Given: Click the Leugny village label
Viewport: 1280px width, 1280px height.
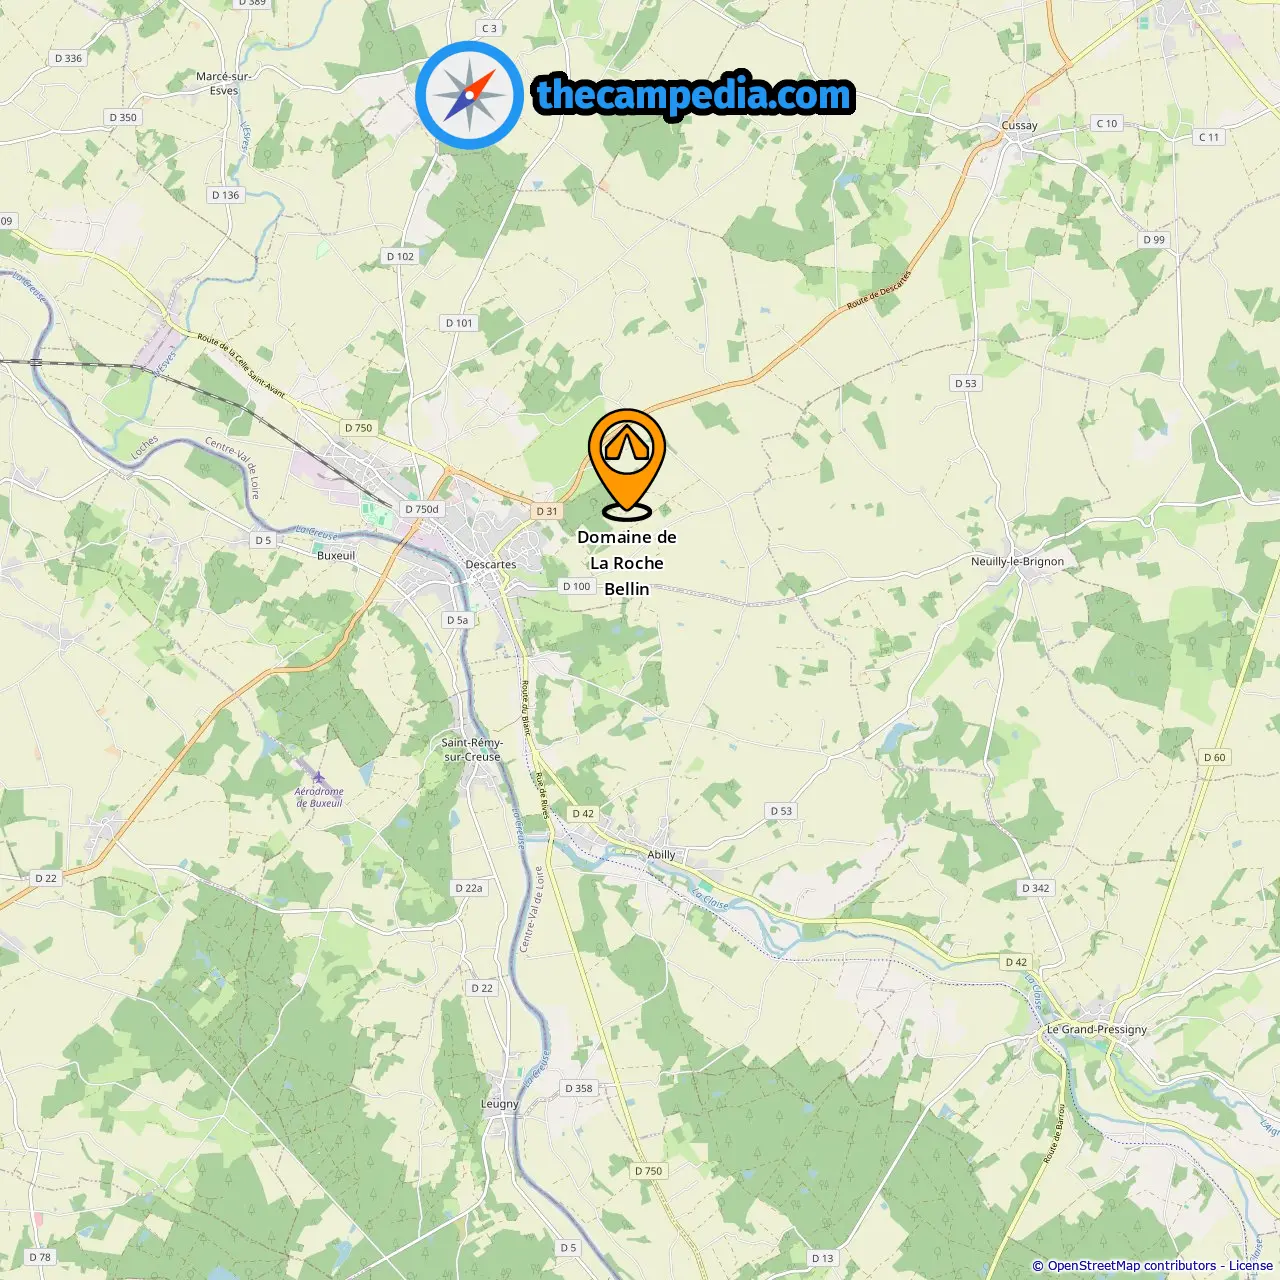Looking at the screenshot, I should [x=500, y=1104].
